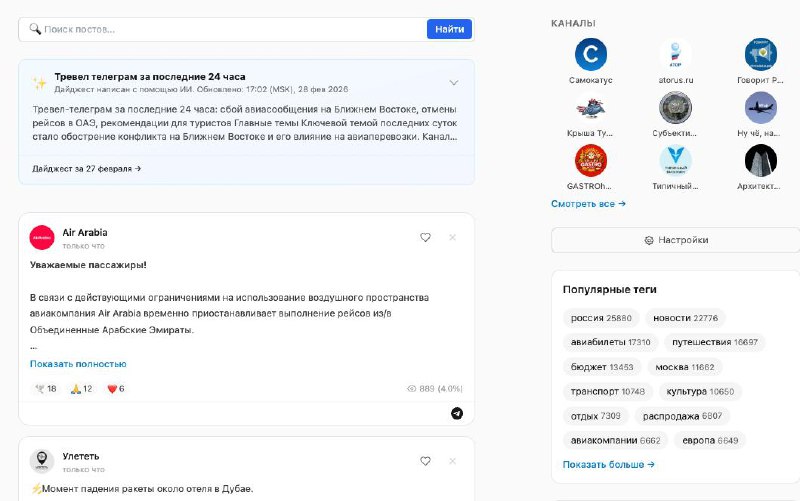Image resolution: width=800 pixels, height=501 pixels.
Task: Click the Самокатус channel icon
Action: [591, 54]
